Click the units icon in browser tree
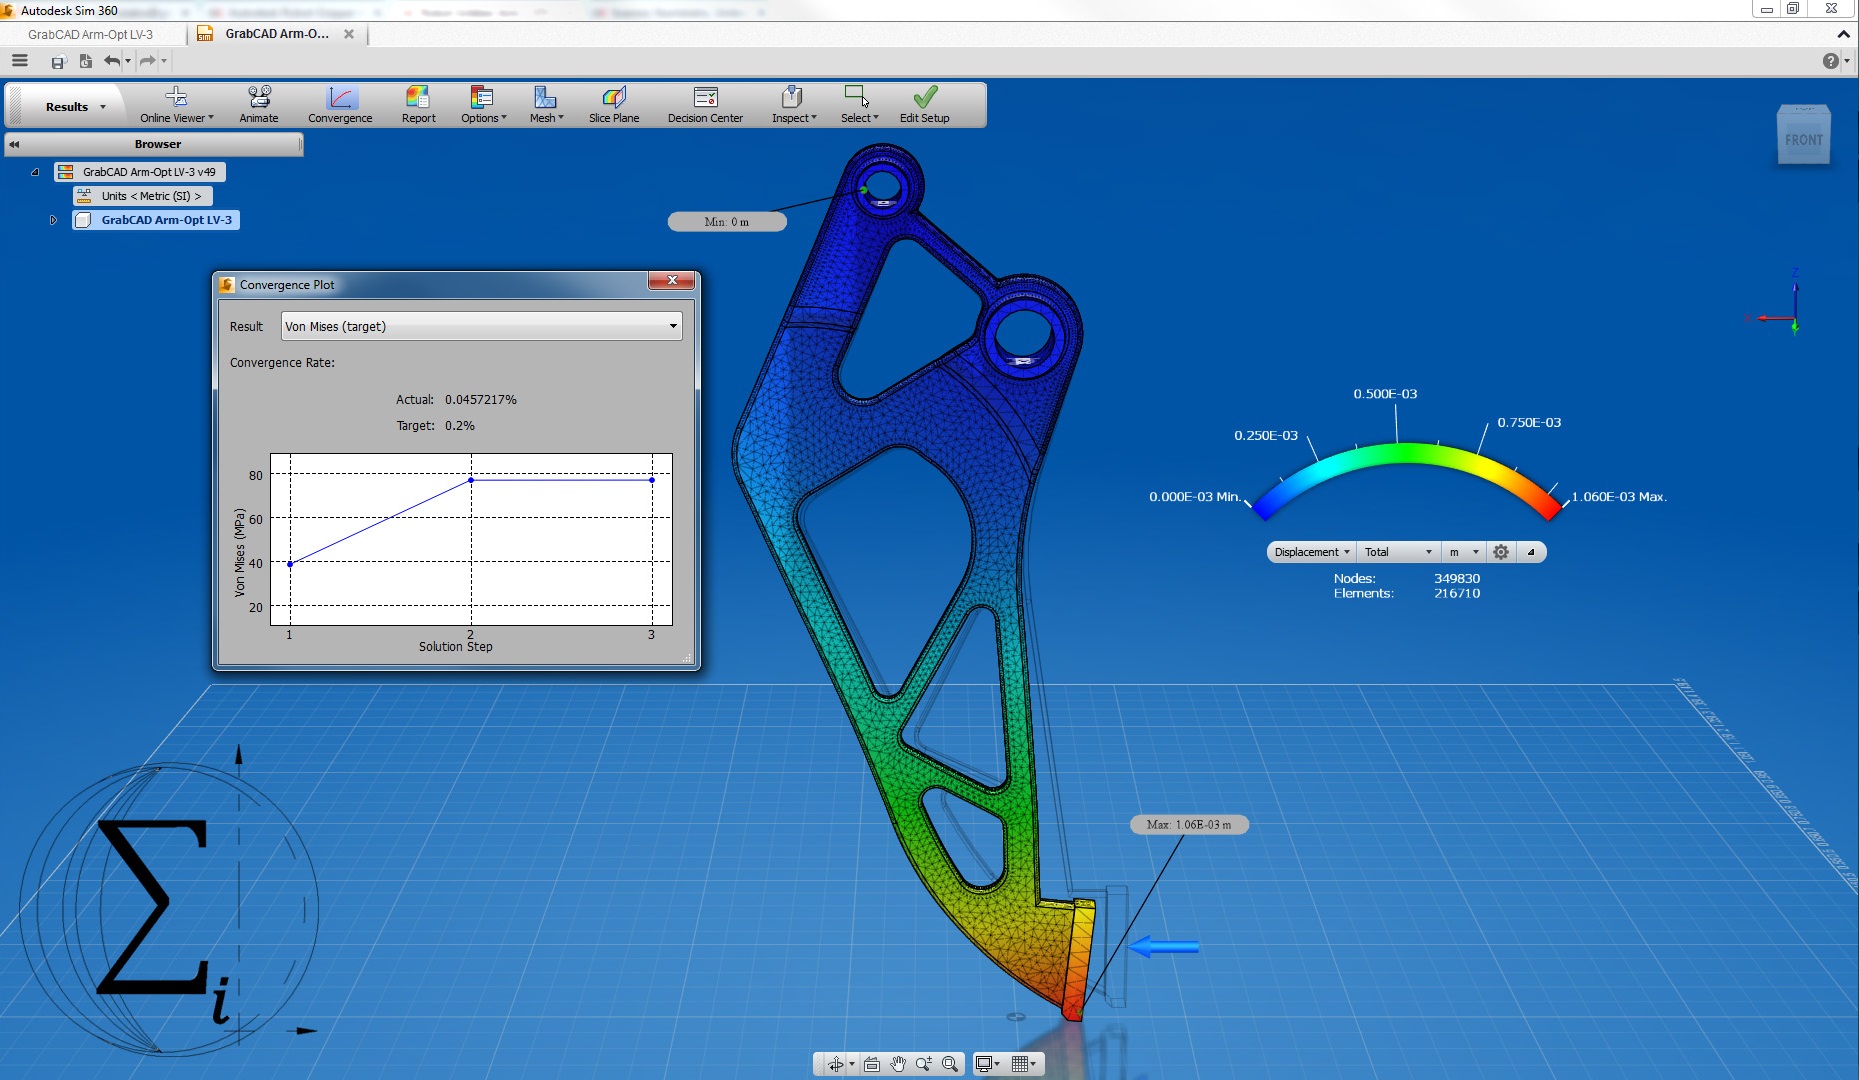 (x=85, y=196)
